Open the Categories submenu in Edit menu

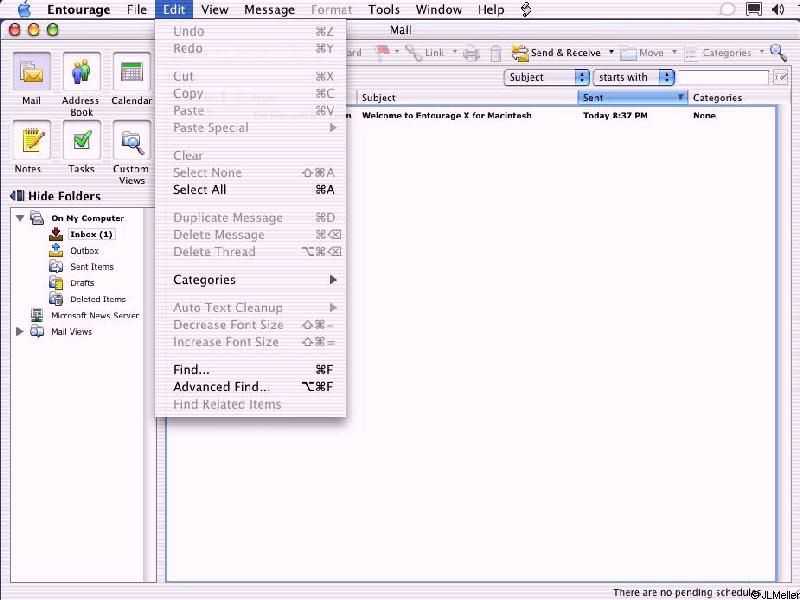(251, 280)
